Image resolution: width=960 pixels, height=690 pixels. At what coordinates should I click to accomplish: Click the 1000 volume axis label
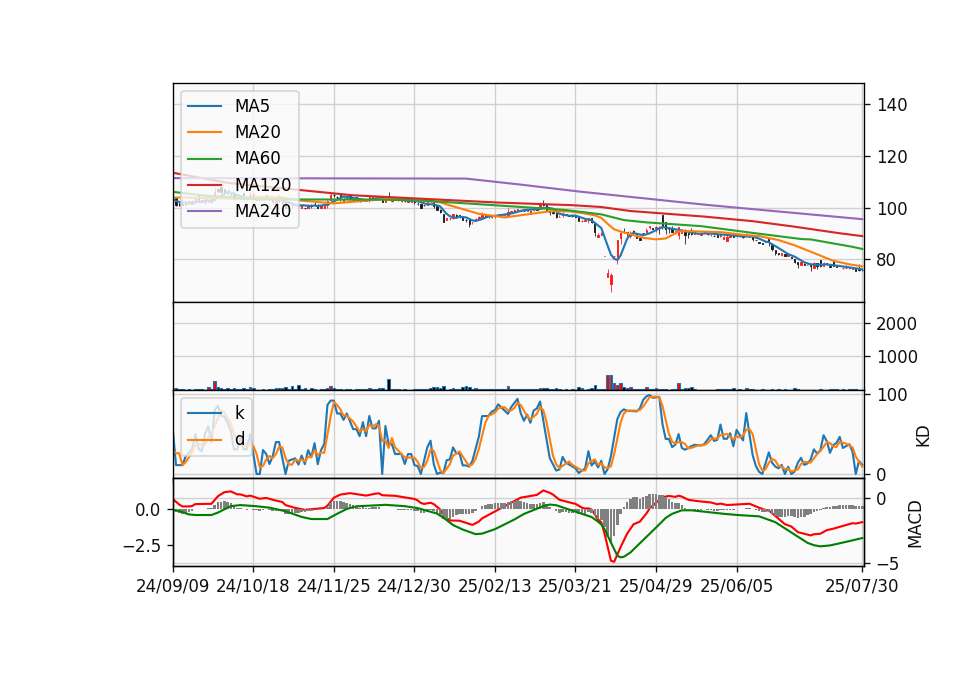(x=897, y=357)
